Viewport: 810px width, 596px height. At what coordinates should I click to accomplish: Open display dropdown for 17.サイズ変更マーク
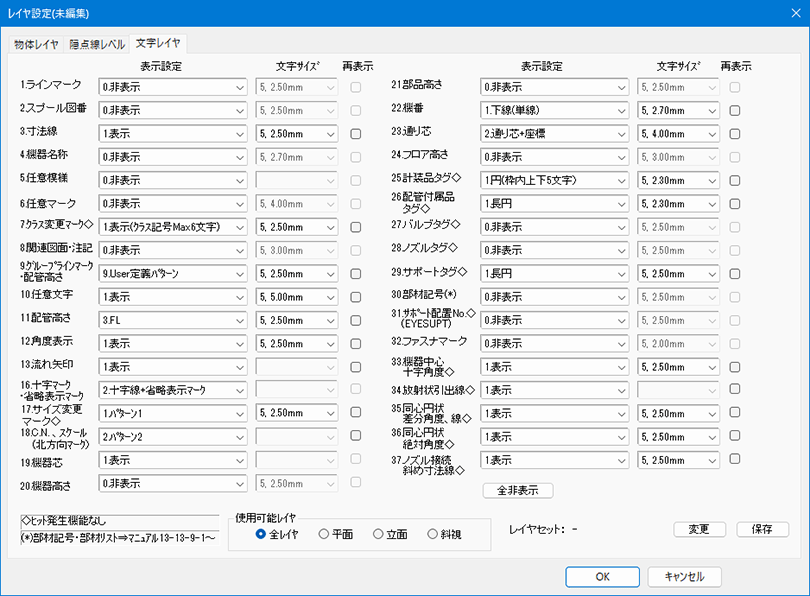(x=173, y=413)
